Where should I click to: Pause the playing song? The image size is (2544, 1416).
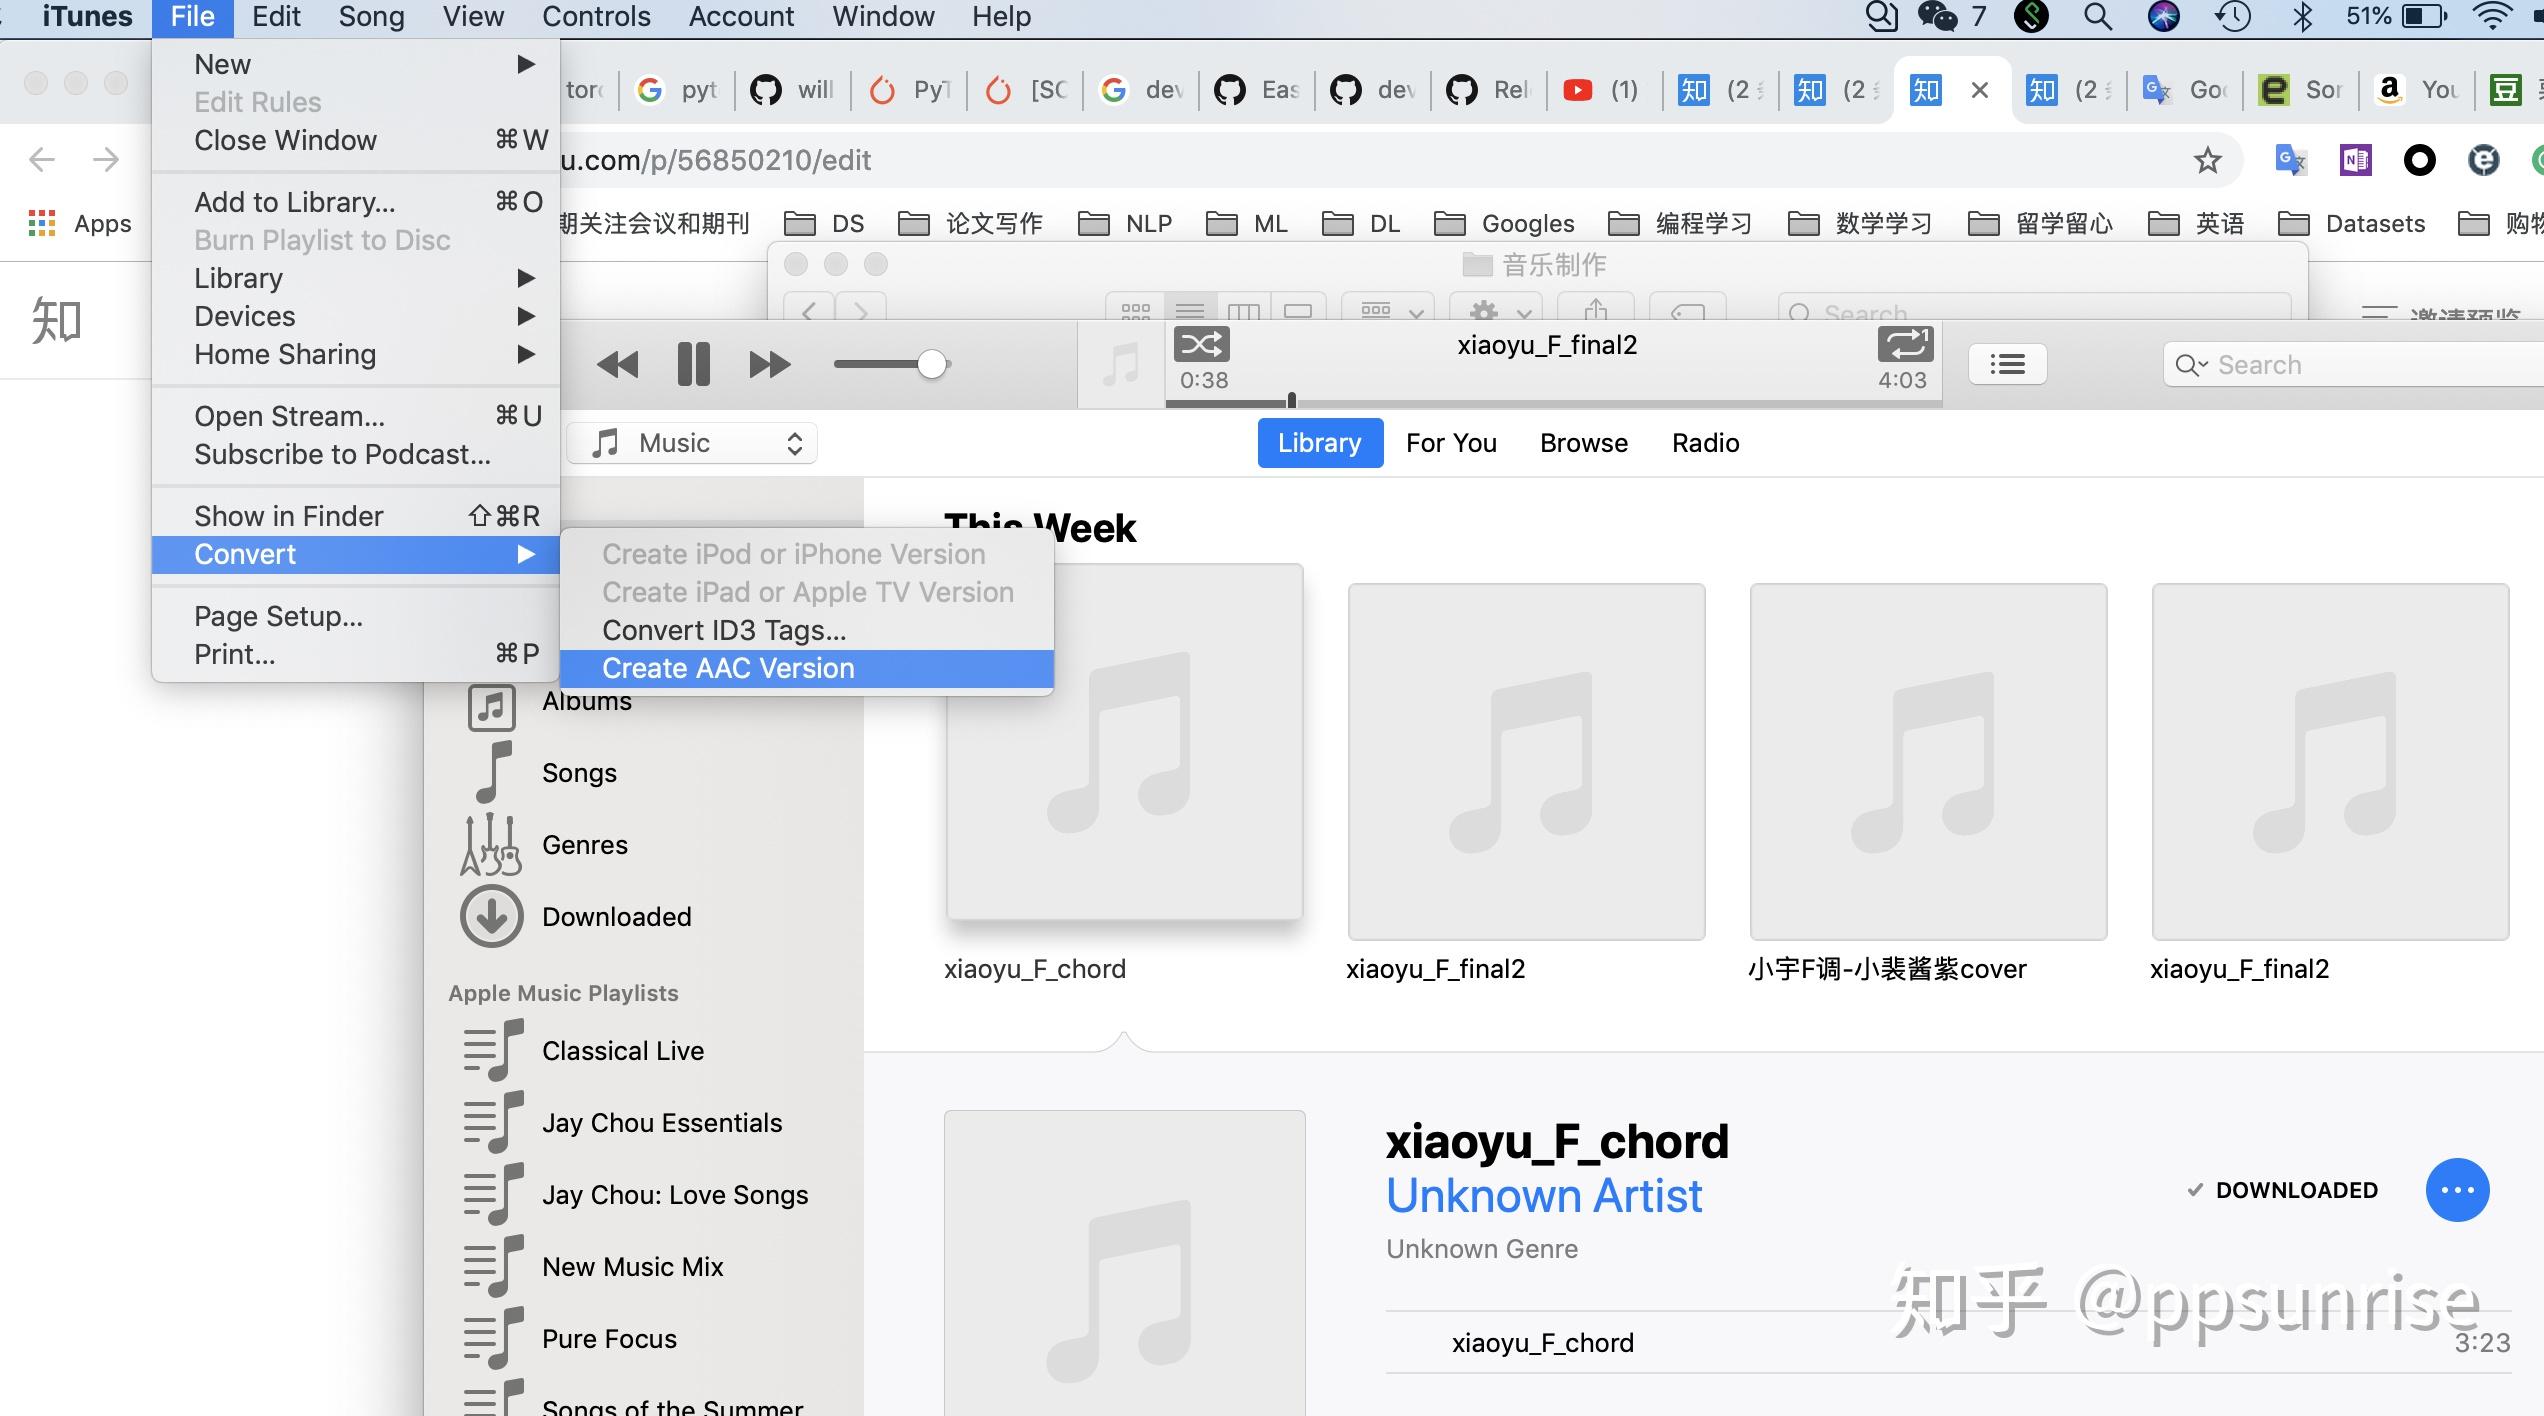pos(694,364)
